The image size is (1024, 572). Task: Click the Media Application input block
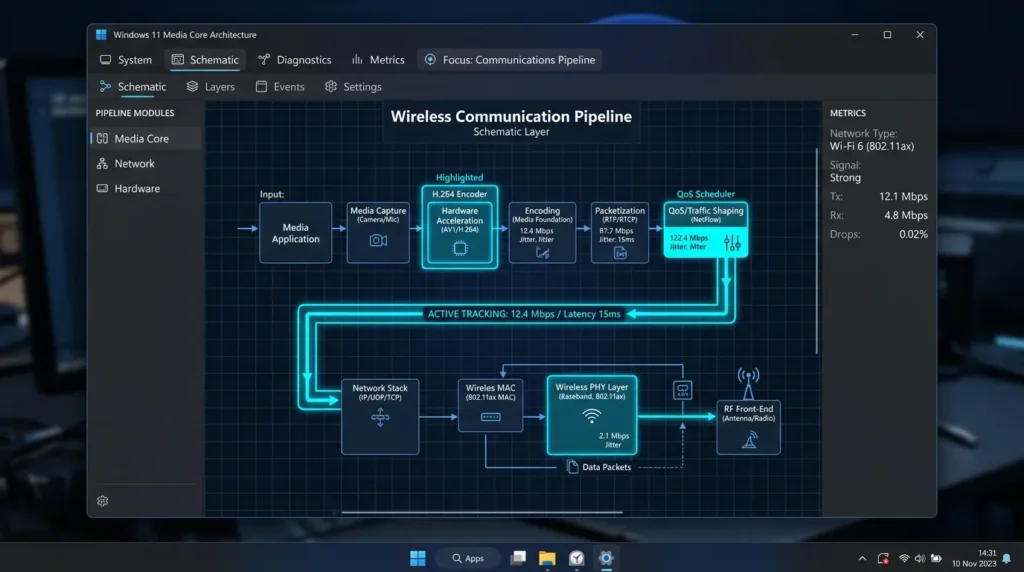295,232
